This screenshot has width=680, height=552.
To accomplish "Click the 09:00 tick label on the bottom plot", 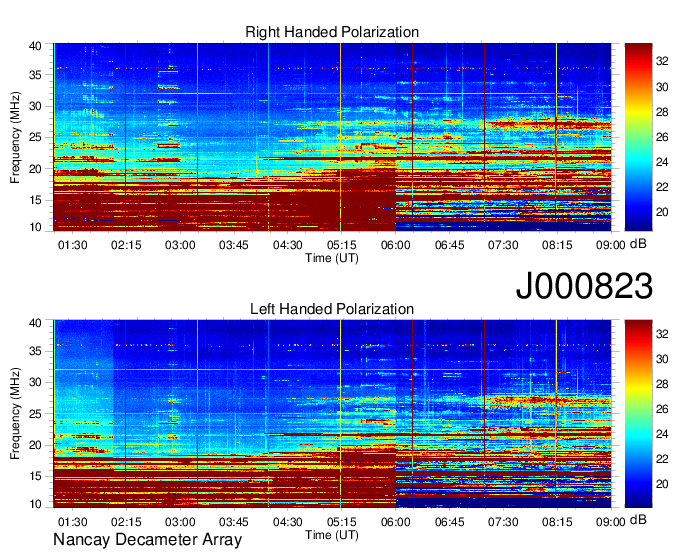I will pos(610,522).
